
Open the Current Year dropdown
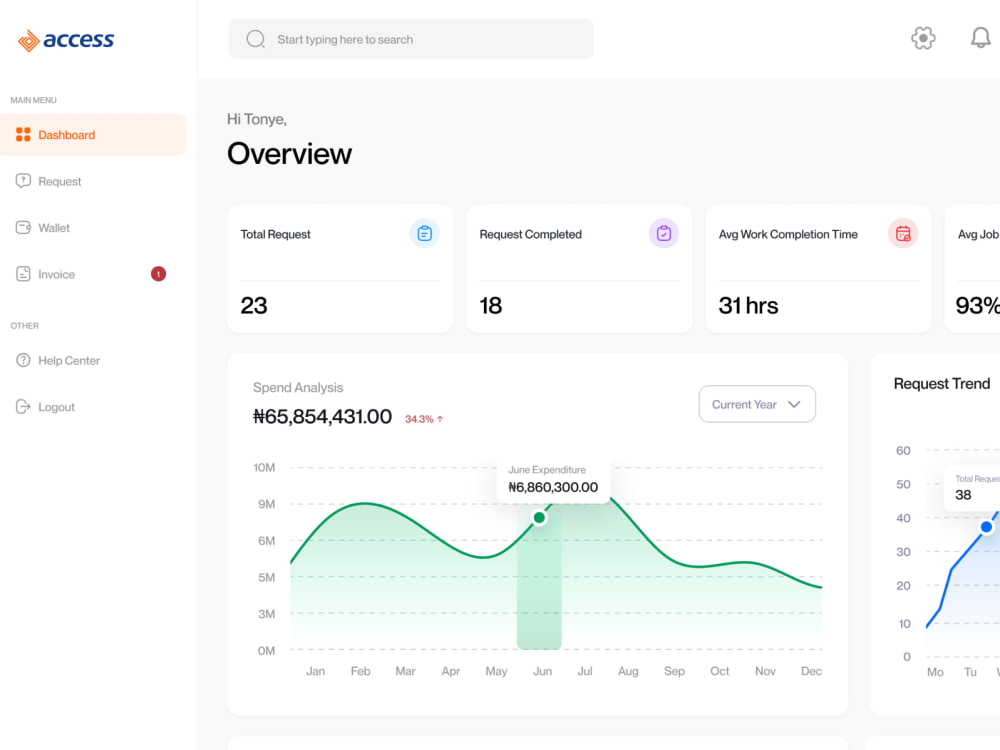pyautogui.click(x=757, y=404)
